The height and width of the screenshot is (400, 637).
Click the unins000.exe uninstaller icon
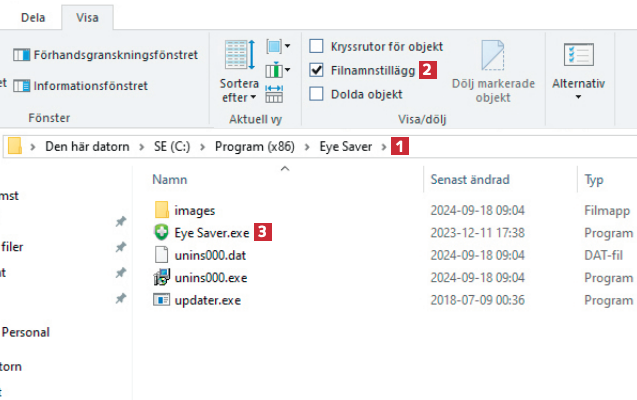[163, 277]
